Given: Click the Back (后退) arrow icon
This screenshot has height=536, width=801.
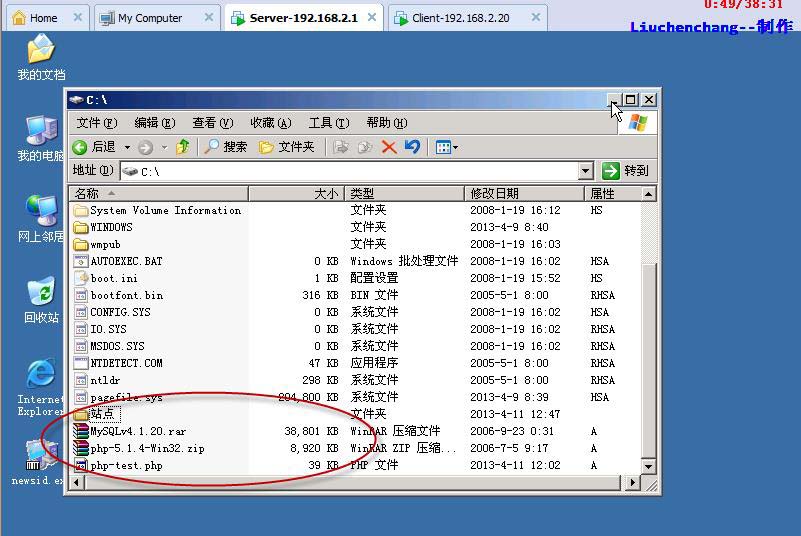Looking at the screenshot, I should click(x=80, y=148).
